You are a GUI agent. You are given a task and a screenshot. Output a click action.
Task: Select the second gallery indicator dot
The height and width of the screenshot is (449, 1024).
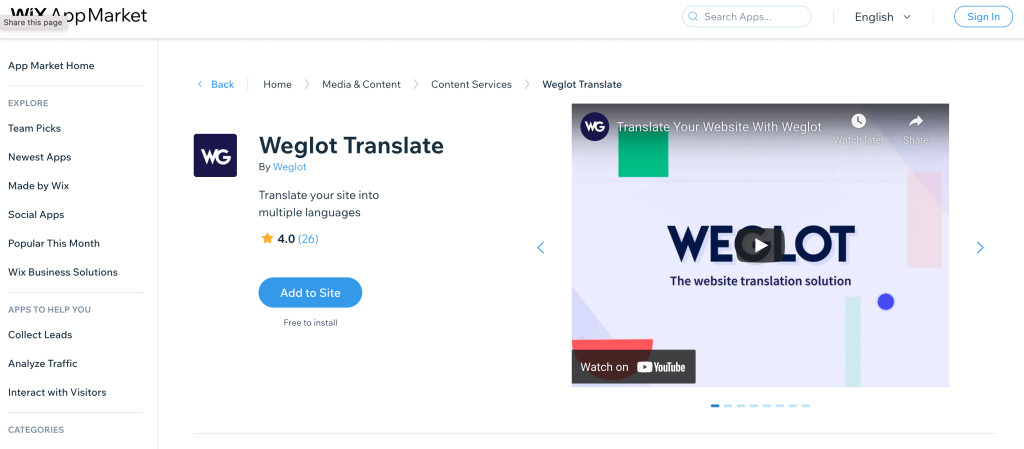pyautogui.click(x=728, y=406)
